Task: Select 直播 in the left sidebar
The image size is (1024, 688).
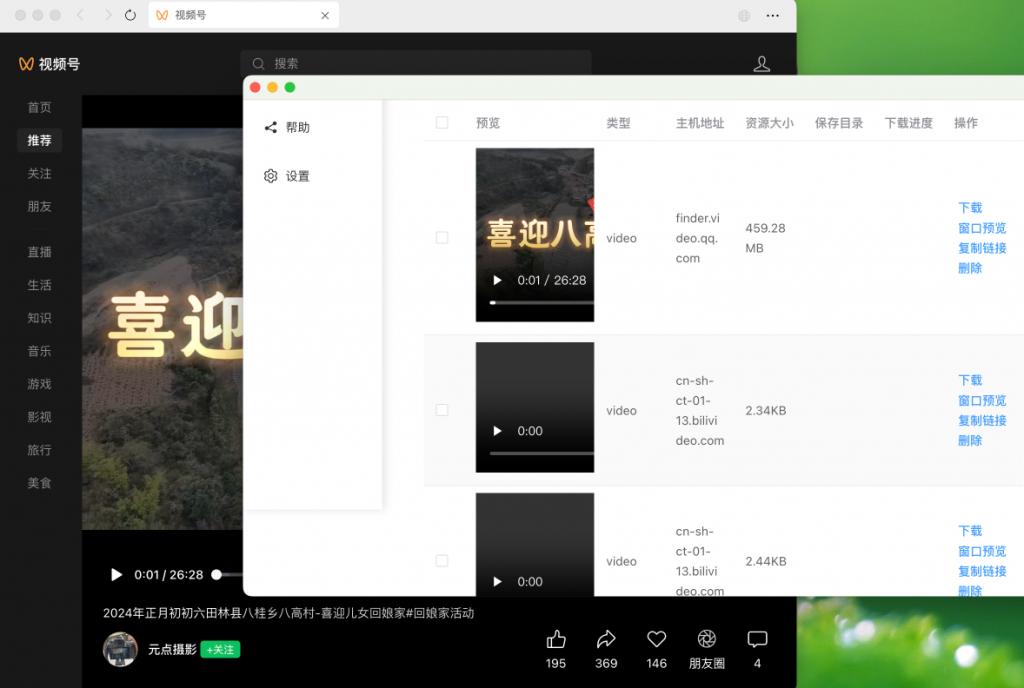Action: 39,252
